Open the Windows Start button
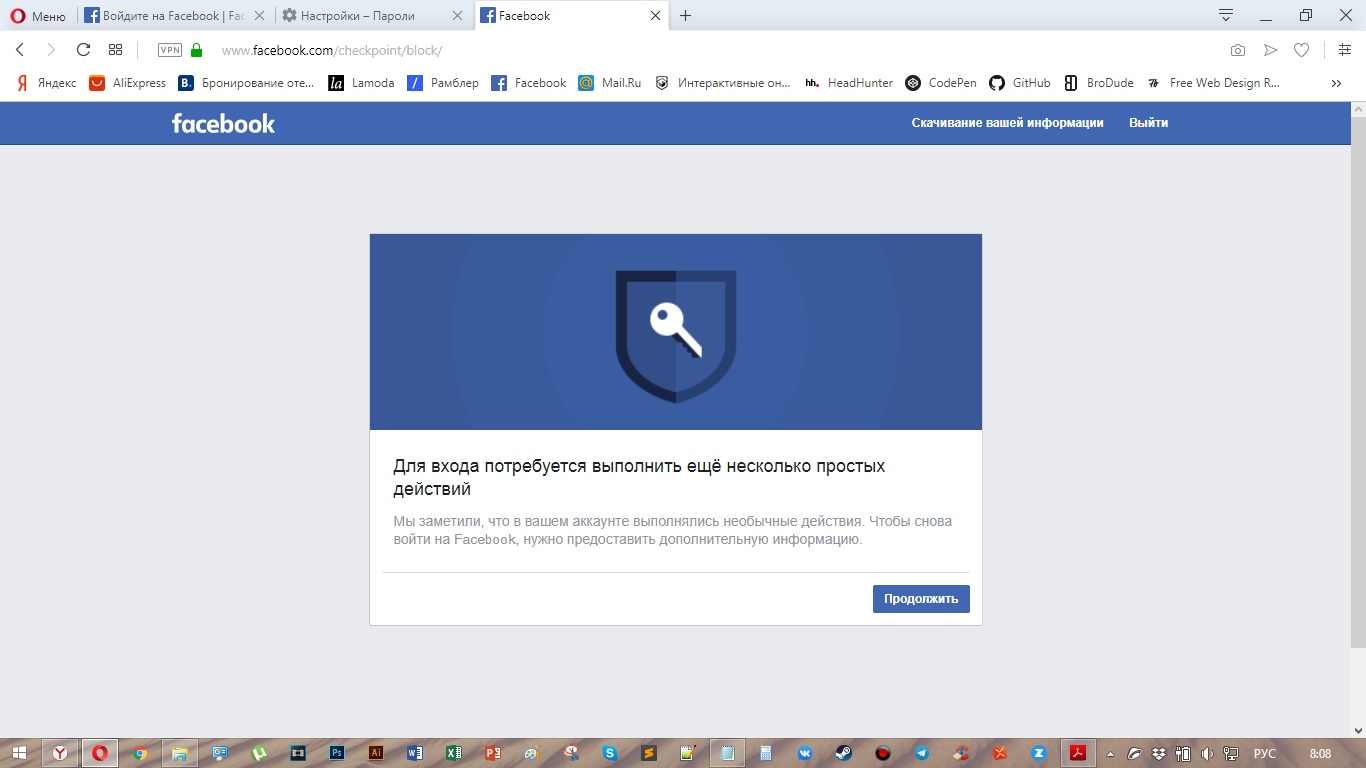The height and width of the screenshot is (768, 1366). 19,753
